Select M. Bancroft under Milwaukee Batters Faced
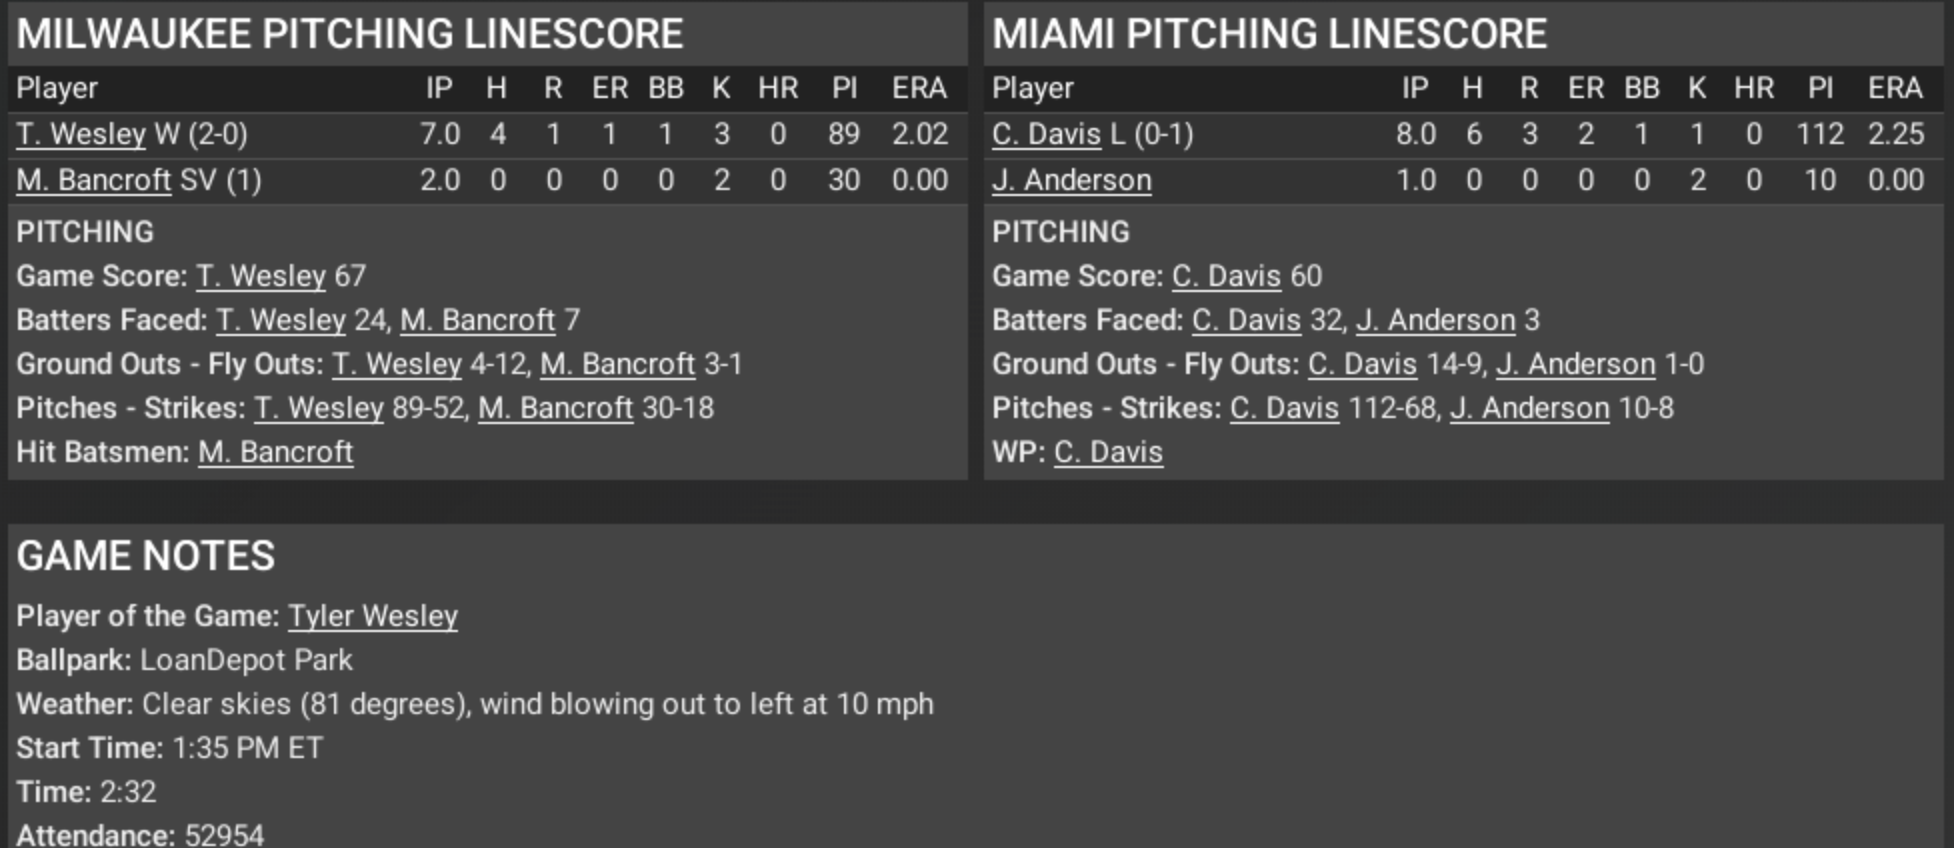 pos(477,320)
